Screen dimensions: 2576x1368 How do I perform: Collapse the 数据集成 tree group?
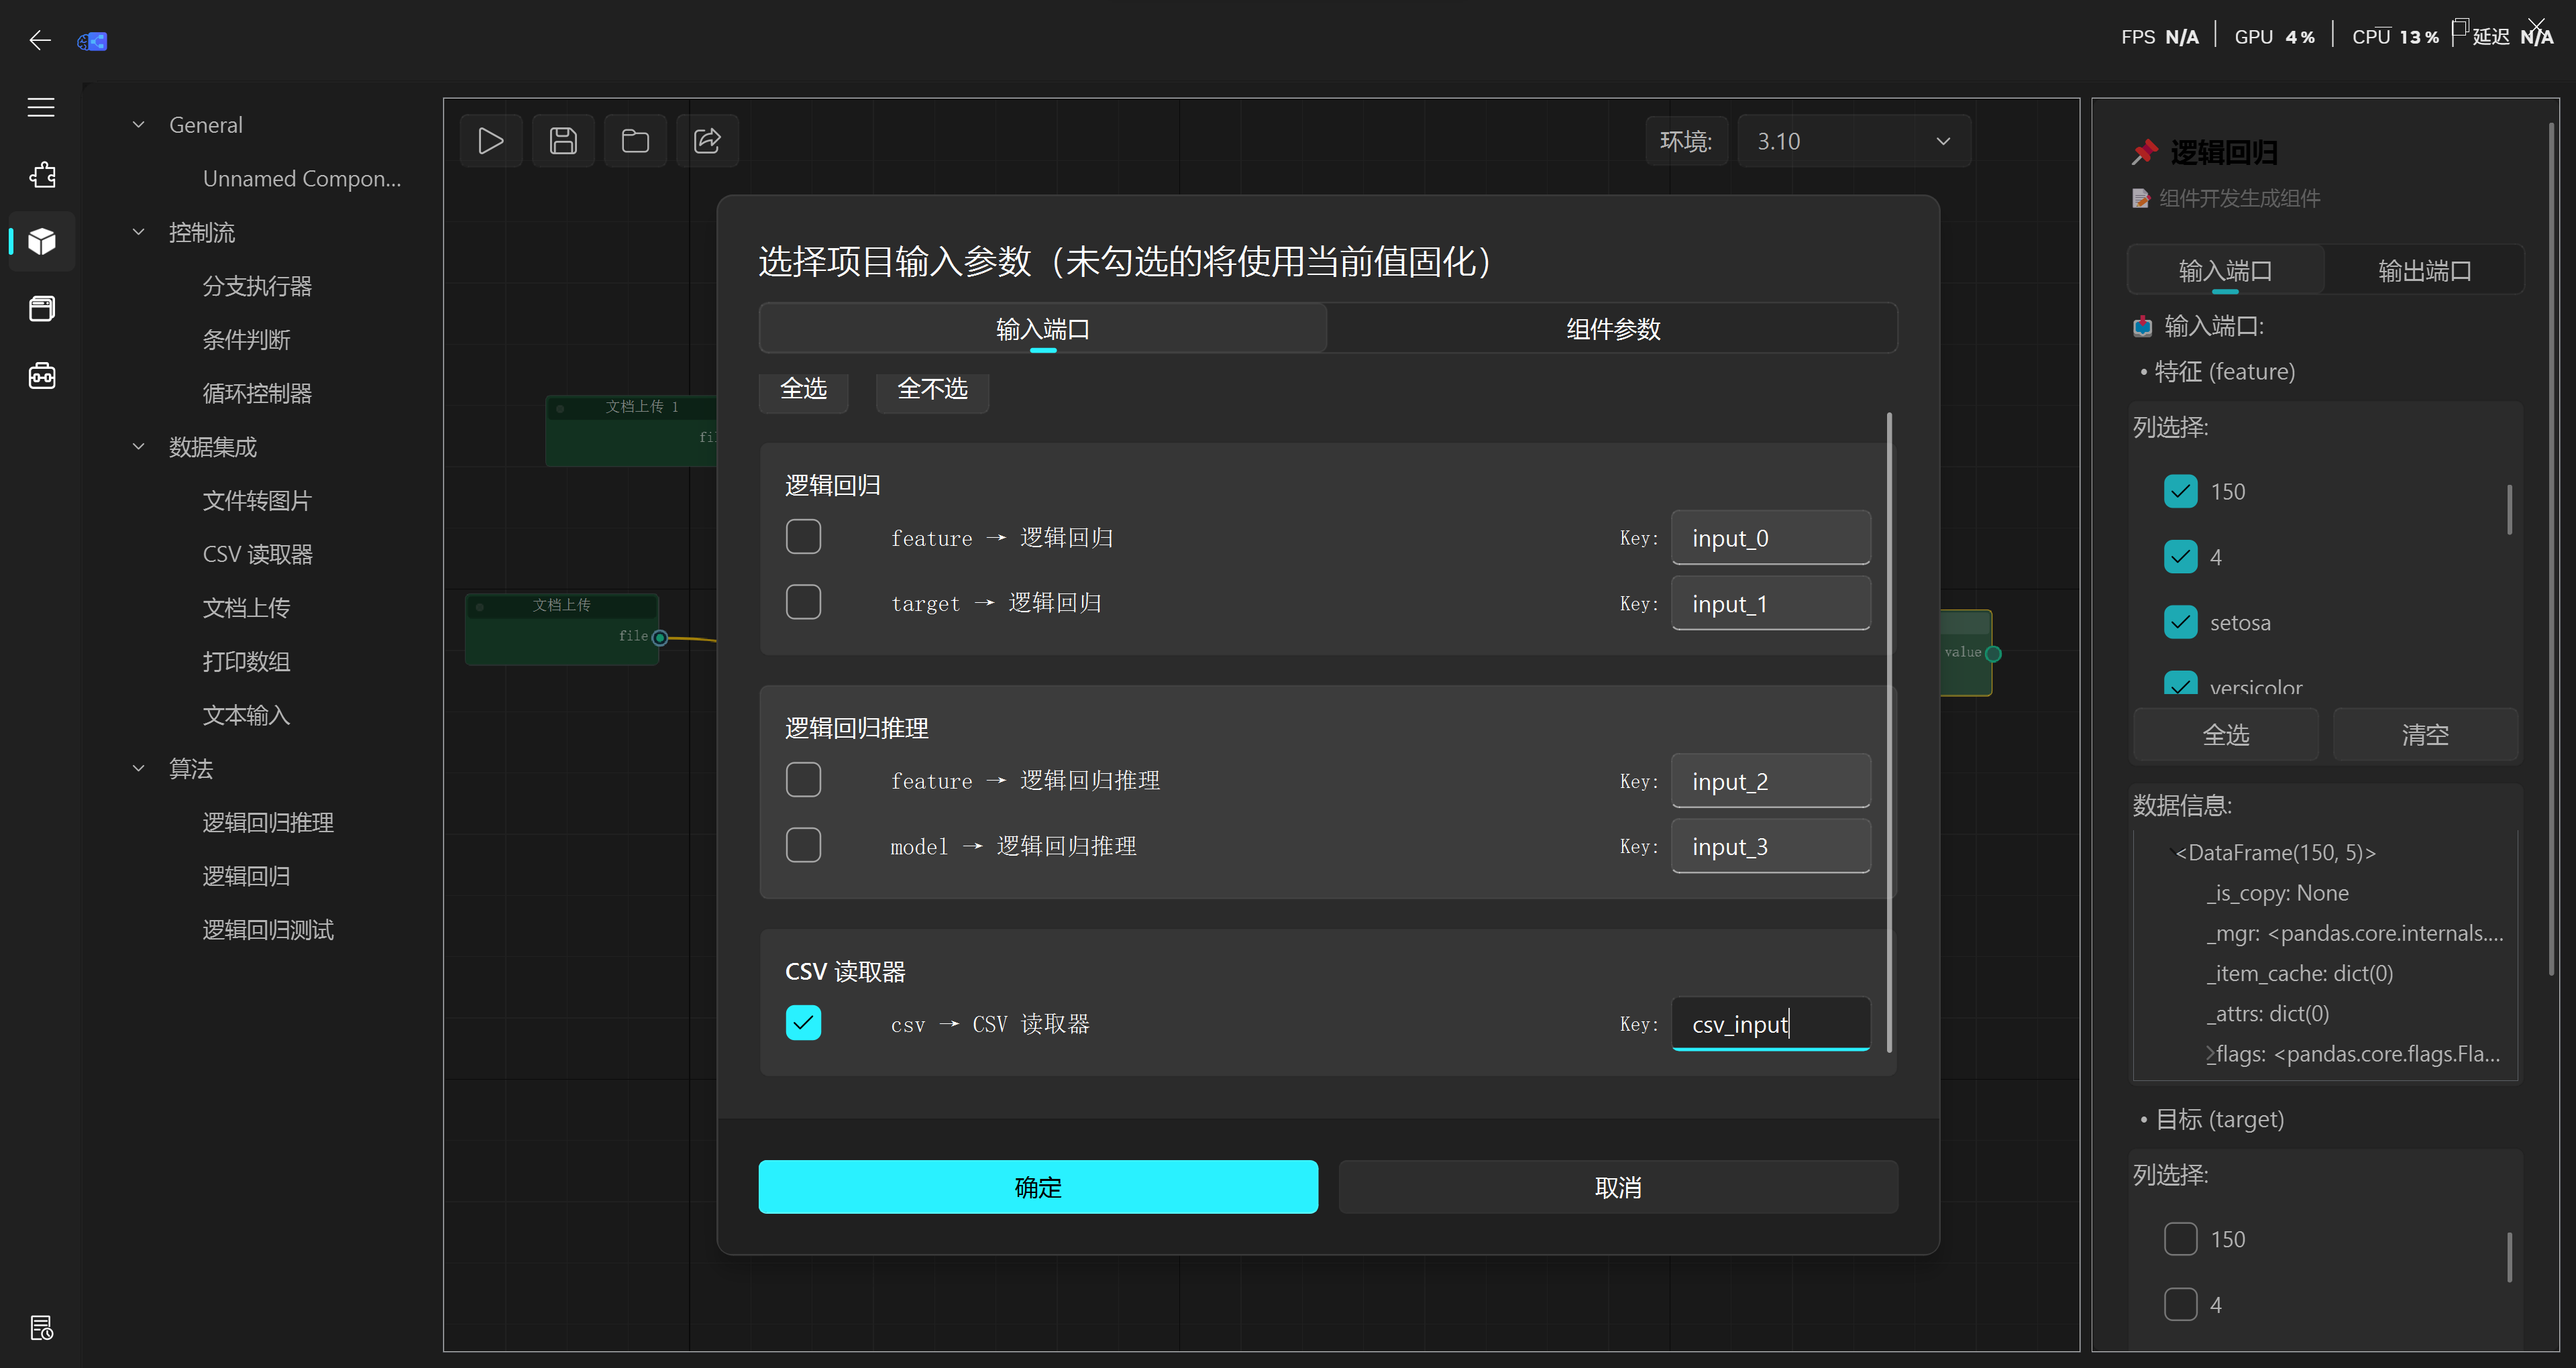click(139, 447)
